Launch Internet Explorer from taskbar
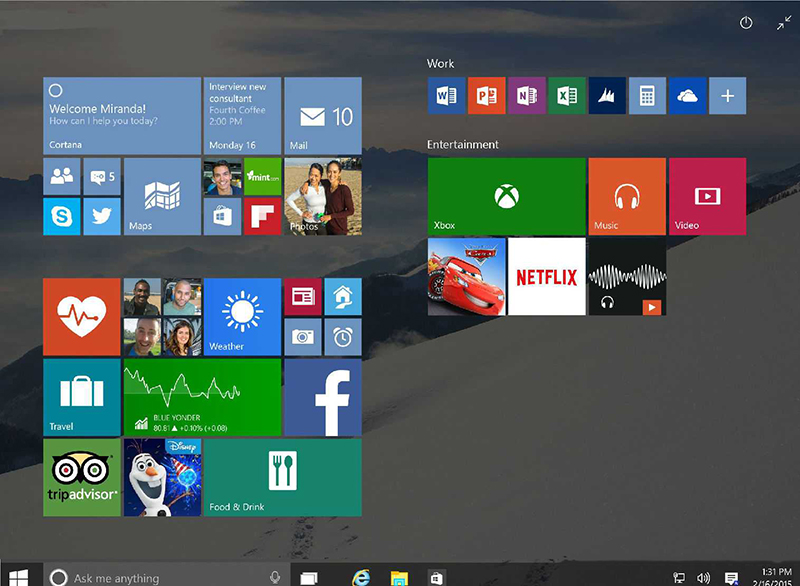The width and height of the screenshot is (800, 586). [361, 577]
